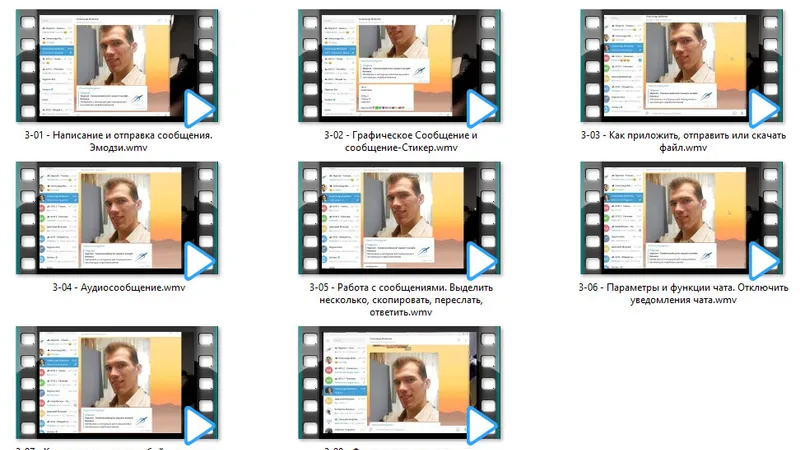Image resolution: width=800 pixels, height=450 pixels.
Task: Select file label '3-04 - Аудиосообщение.wmv'
Action: click(119, 287)
